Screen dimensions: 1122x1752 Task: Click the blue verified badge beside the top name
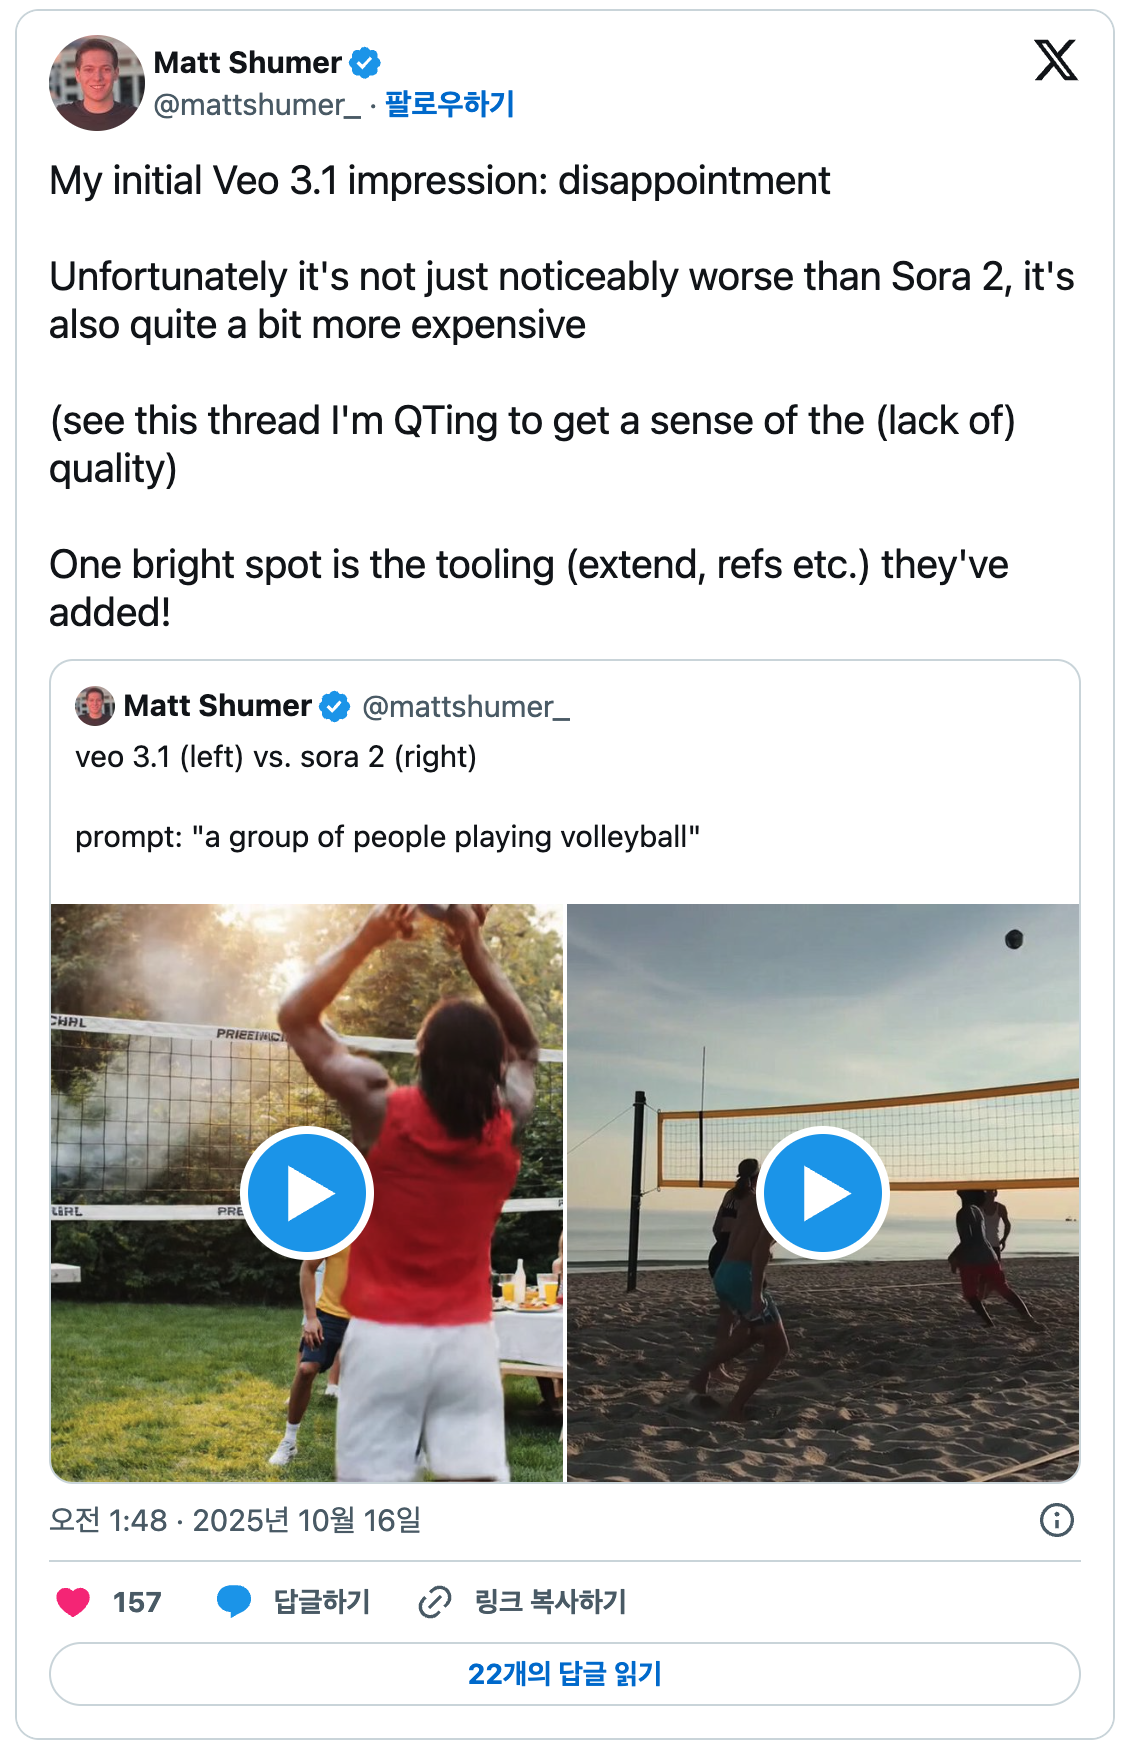[365, 63]
